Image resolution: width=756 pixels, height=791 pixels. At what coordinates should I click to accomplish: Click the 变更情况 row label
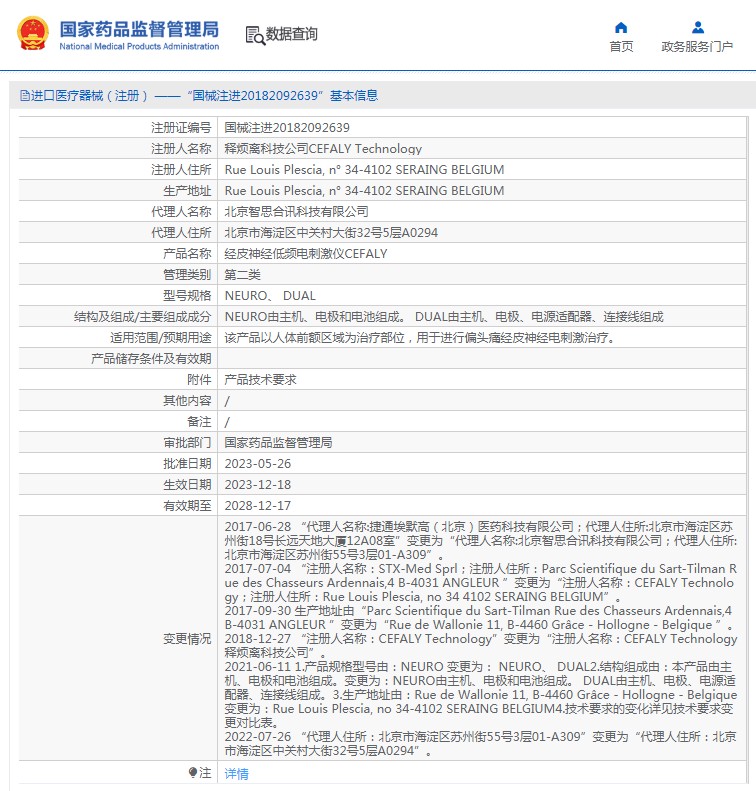pyautogui.click(x=187, y=639)
